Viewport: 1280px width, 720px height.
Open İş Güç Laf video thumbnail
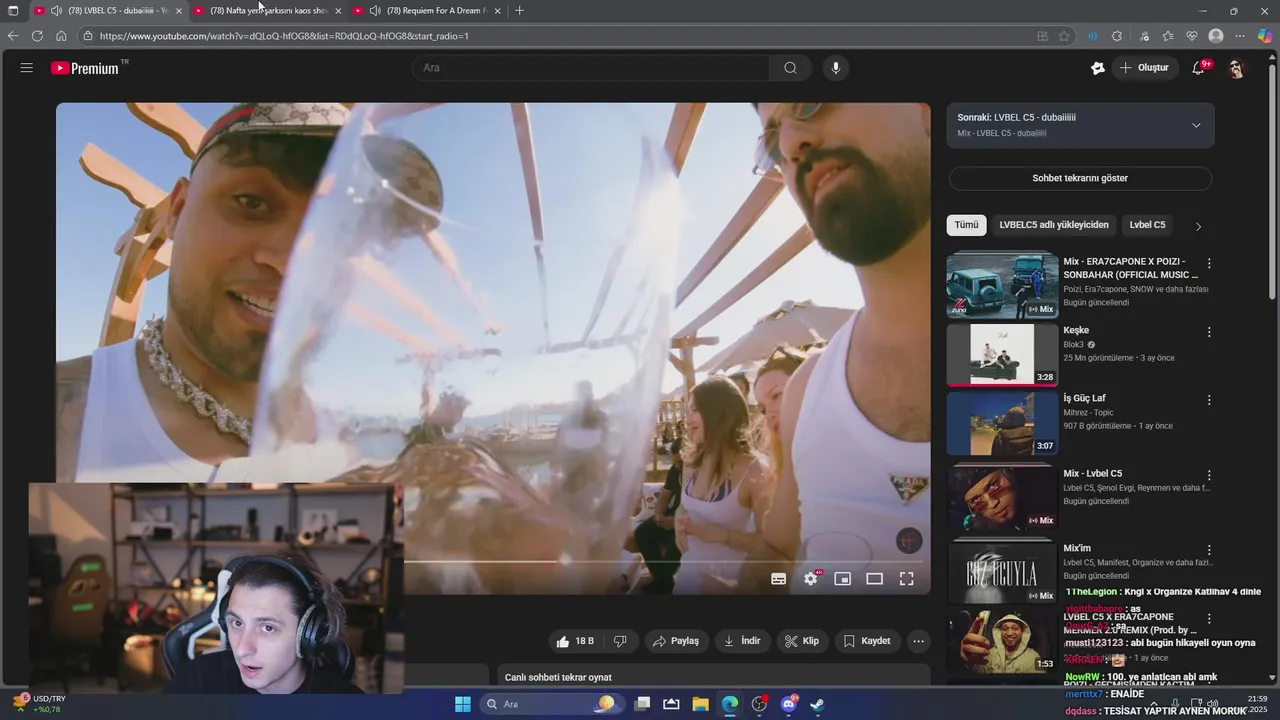tap(1002, 423)
